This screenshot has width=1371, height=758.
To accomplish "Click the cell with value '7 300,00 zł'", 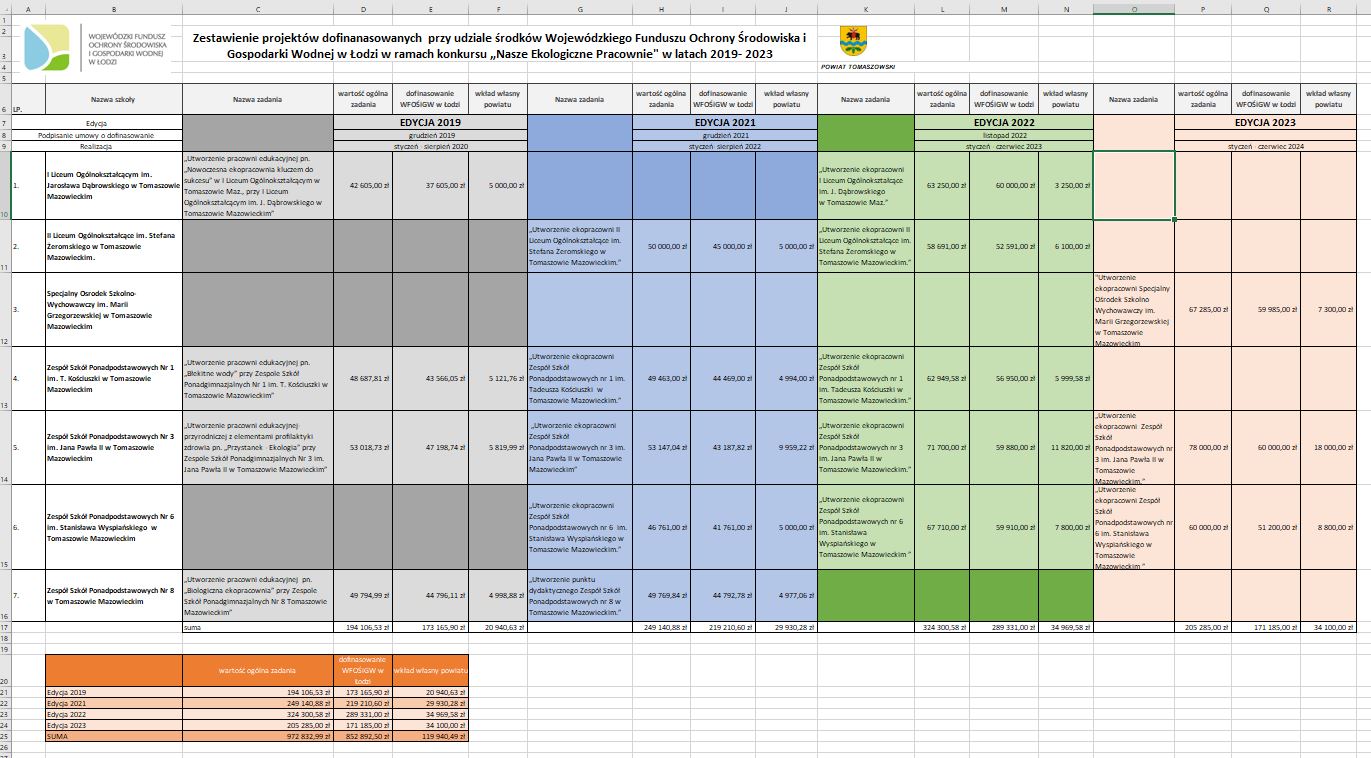I will [x=1329, y=309].
